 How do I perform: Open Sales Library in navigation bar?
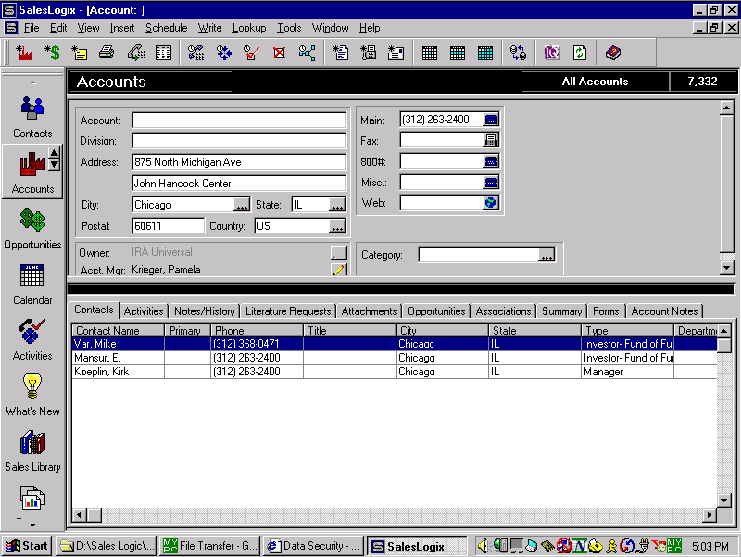point(33,451)
